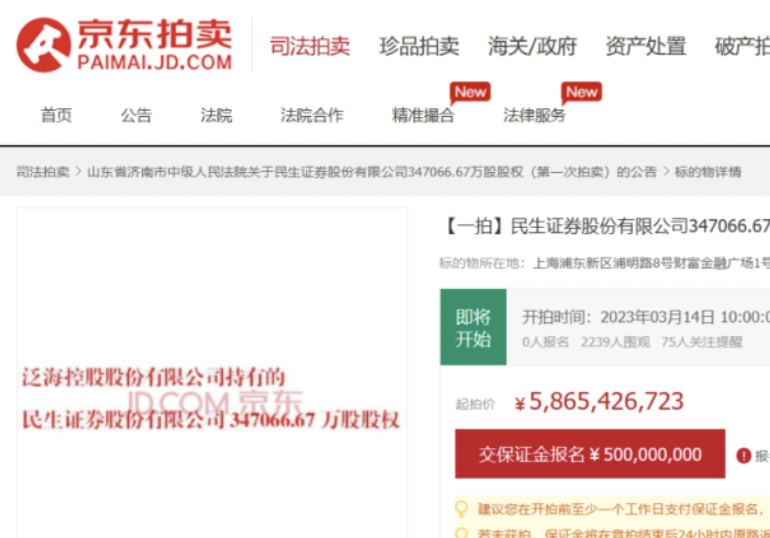Open the 资产处置 section
Screen dimensions: 770x538
coord(645,46)
